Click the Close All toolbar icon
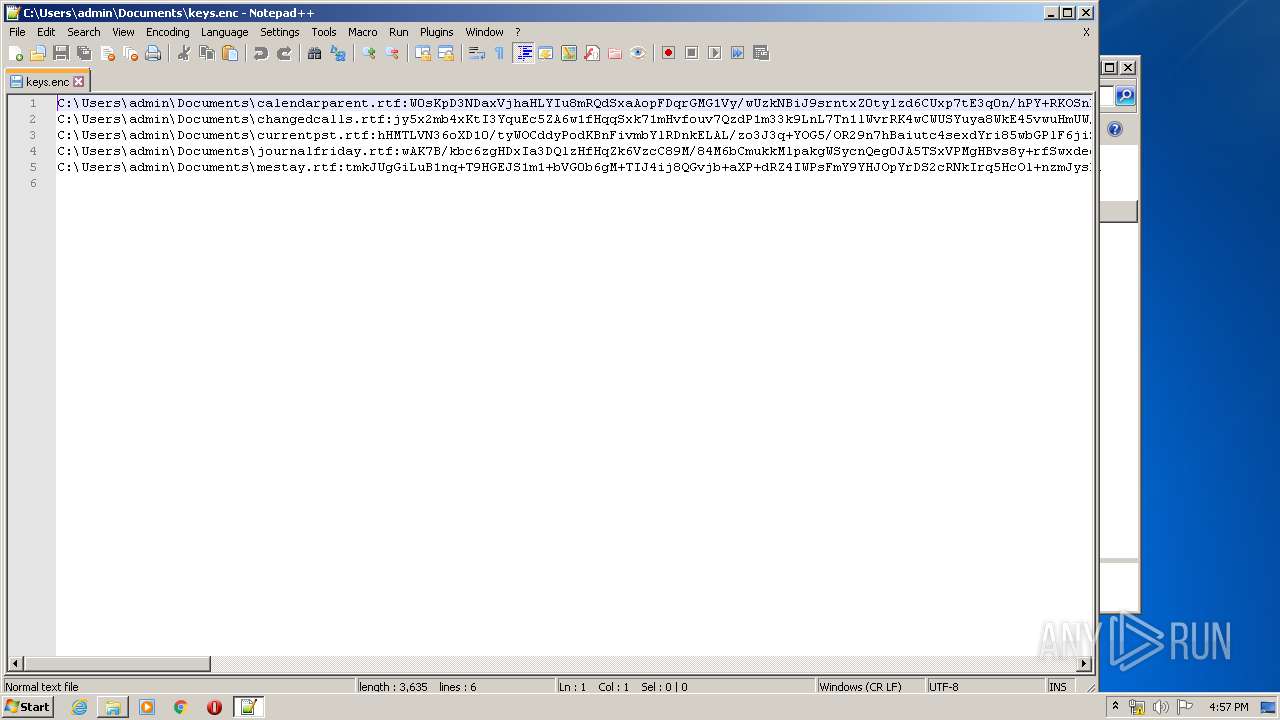 (130, 53)
